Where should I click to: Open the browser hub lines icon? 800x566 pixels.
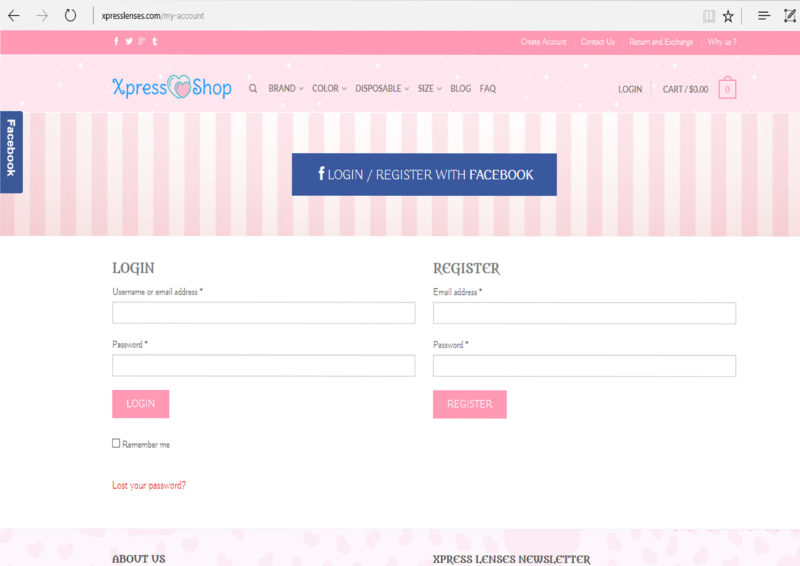coord(764,16)
